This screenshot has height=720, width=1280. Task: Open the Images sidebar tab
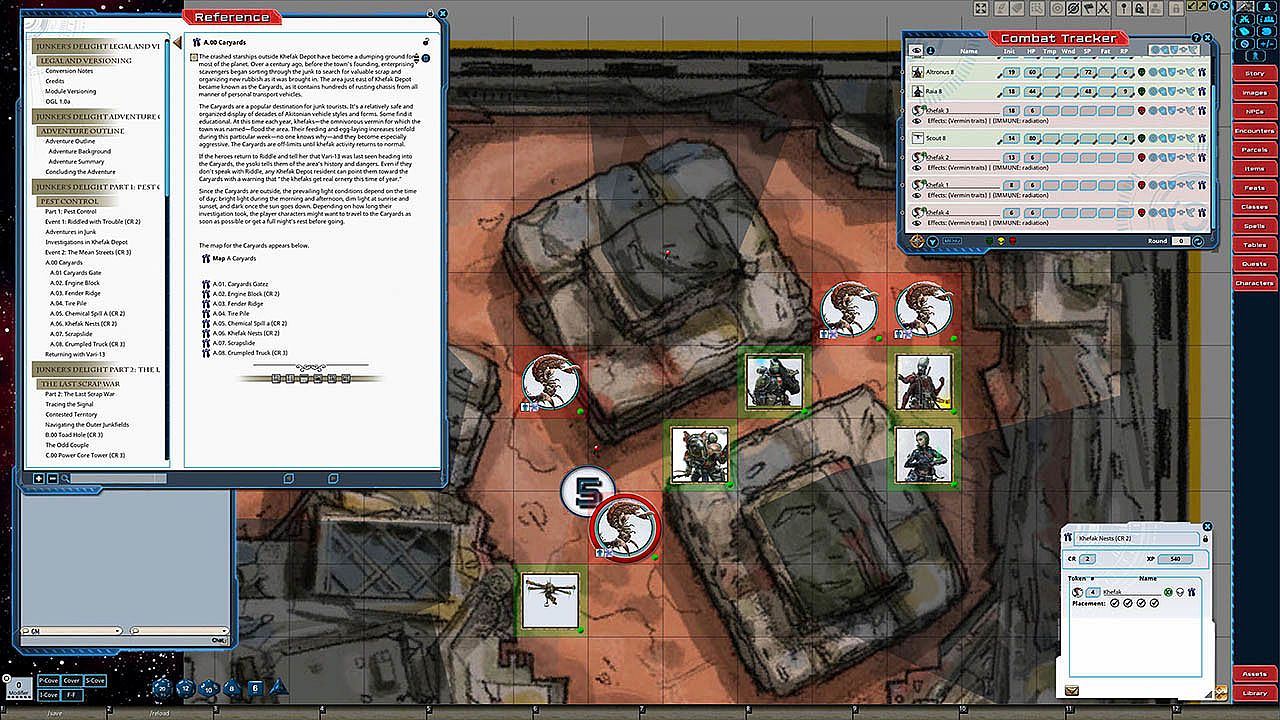pos(1254,93)
